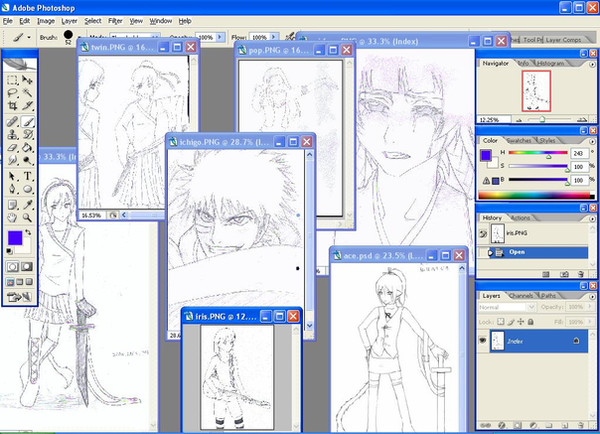This screenshot has height=434, width=600.
Task: Open the Brush preset picker dropdown
Action: pos(79,38)
